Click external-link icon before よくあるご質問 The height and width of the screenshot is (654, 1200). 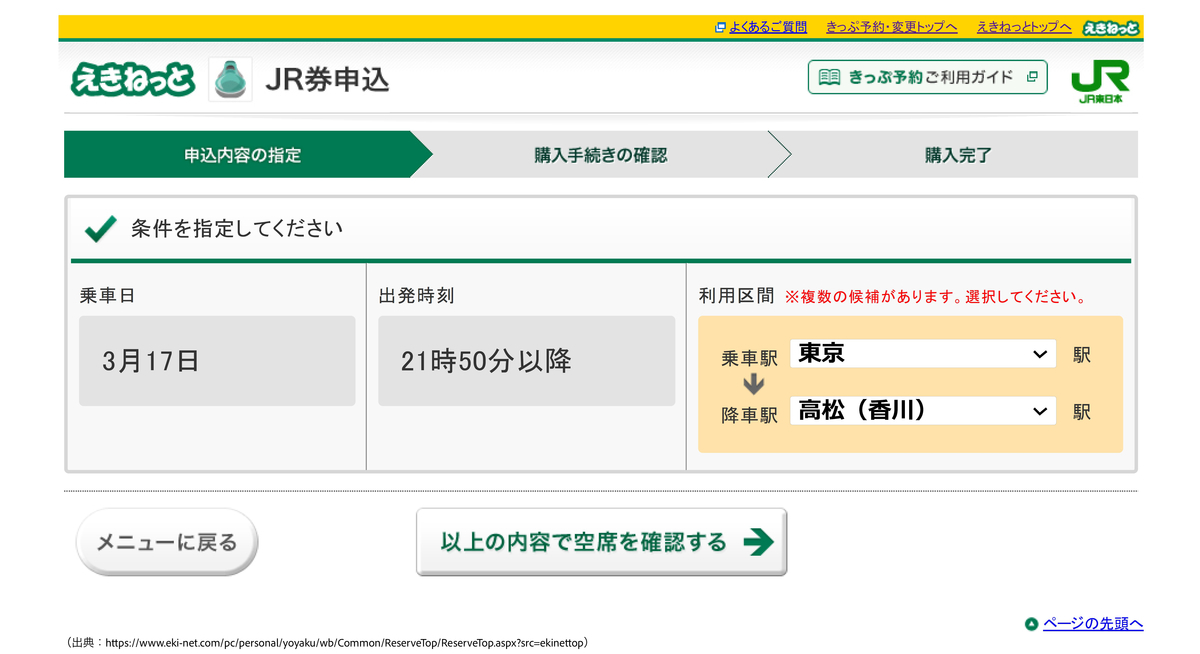[720, 28]
